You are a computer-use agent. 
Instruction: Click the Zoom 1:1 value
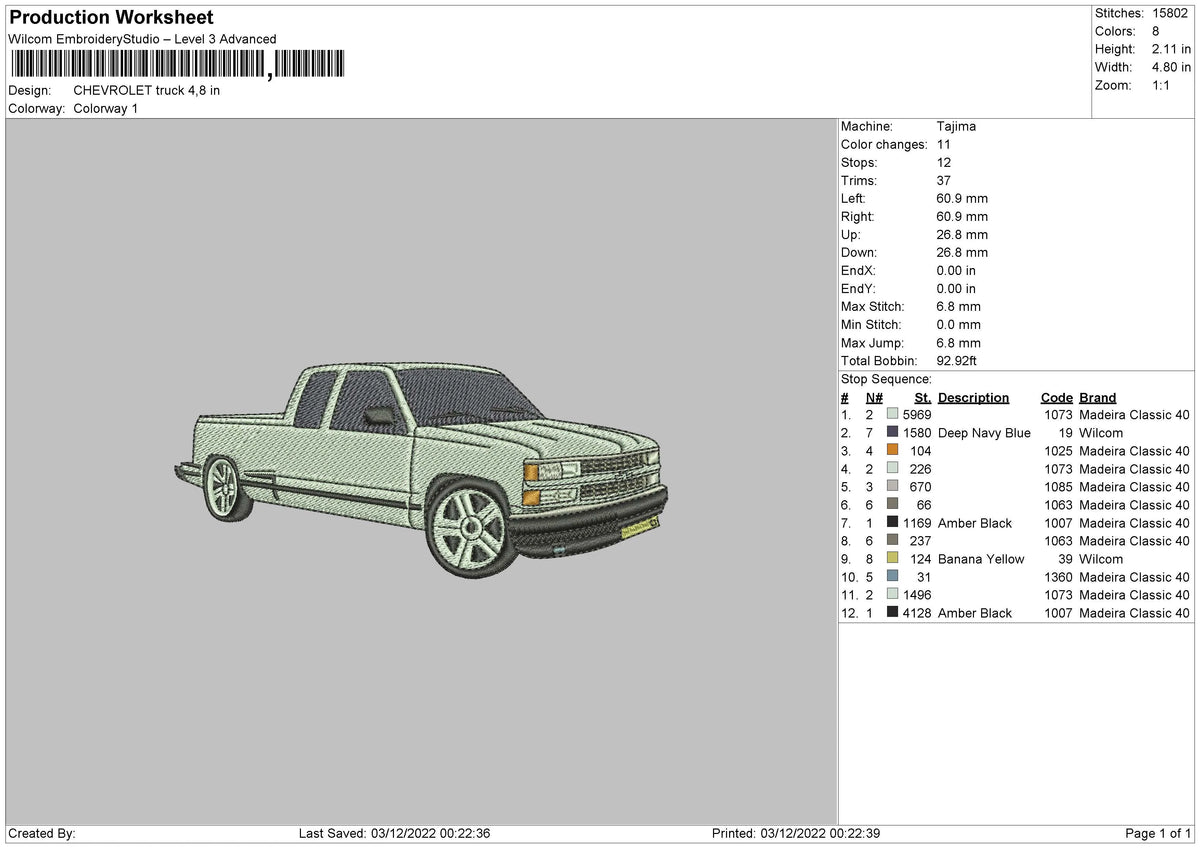coord(1160,85)
